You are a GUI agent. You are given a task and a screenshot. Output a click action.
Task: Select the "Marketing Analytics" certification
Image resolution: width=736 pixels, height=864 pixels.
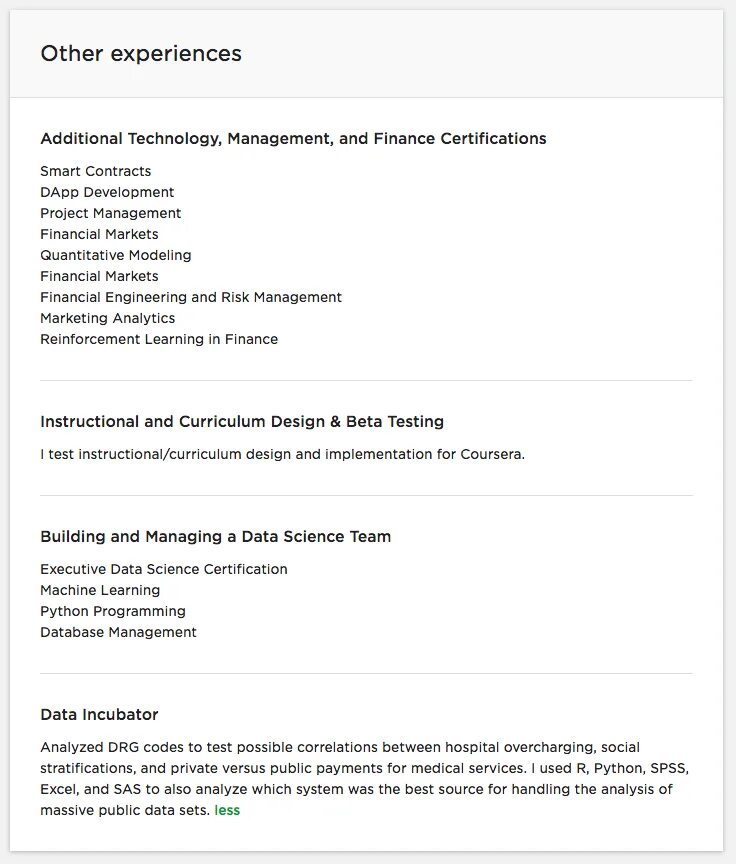click(x=108, y=318)
